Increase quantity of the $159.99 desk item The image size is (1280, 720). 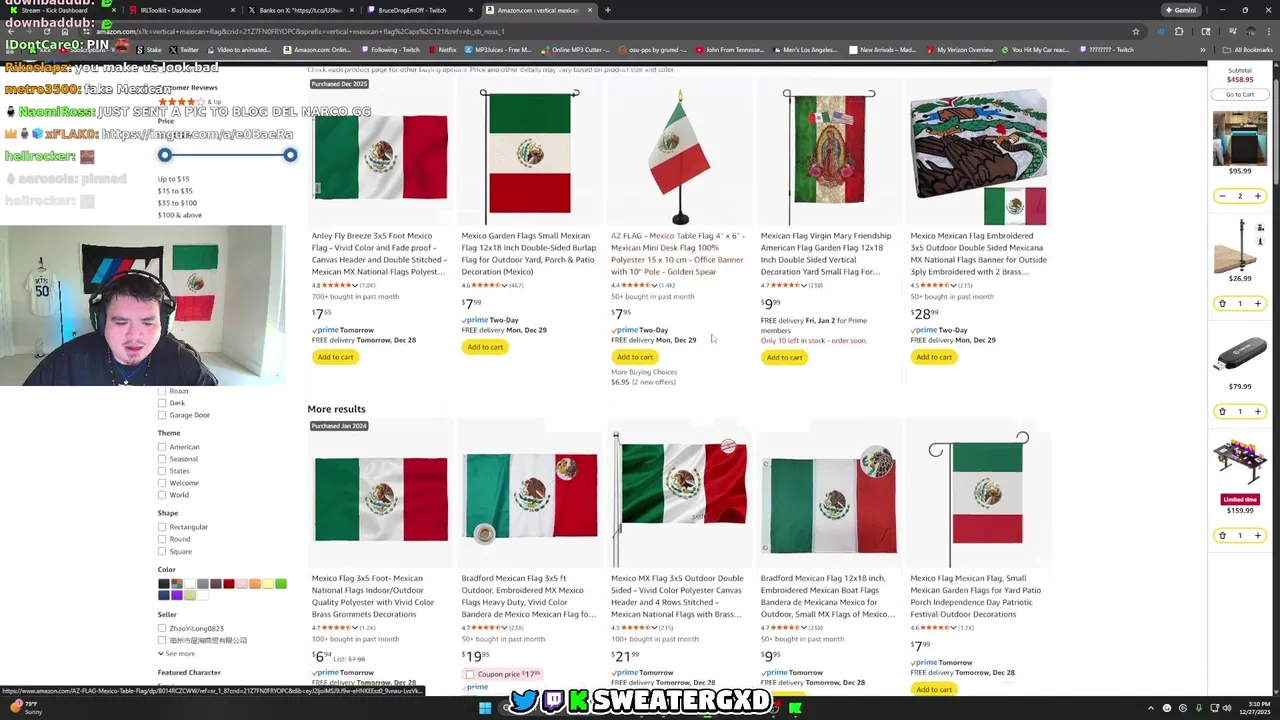tap(1258, 535)
